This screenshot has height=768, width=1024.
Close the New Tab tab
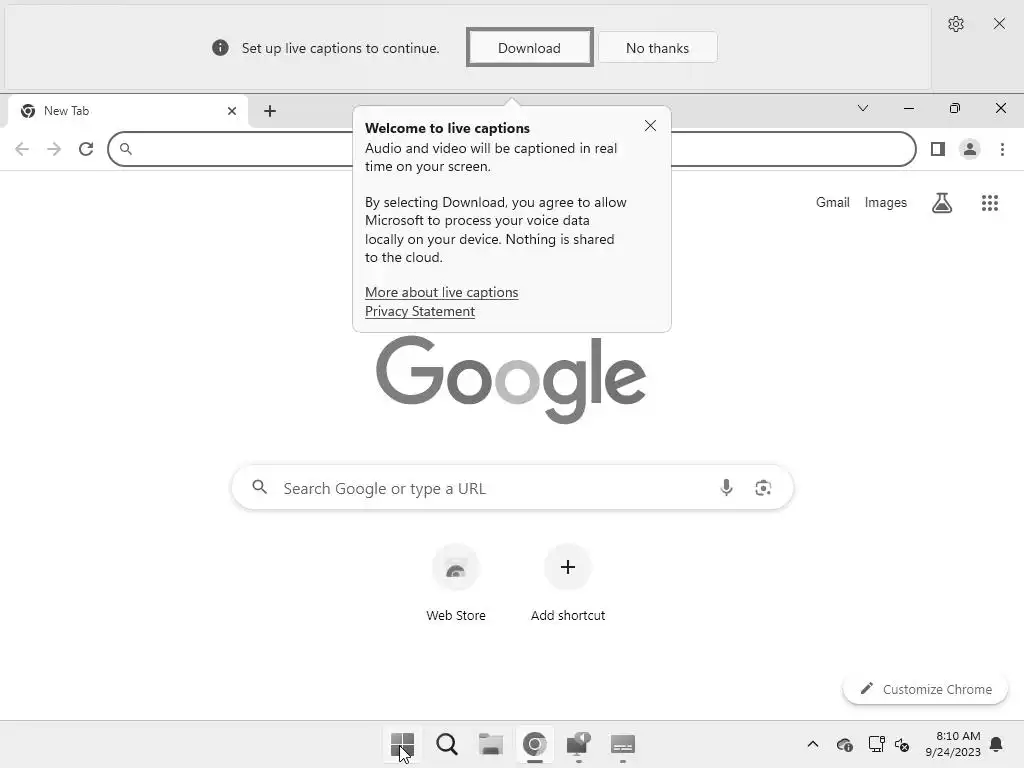pyautogui.click(x=232, y=111)
